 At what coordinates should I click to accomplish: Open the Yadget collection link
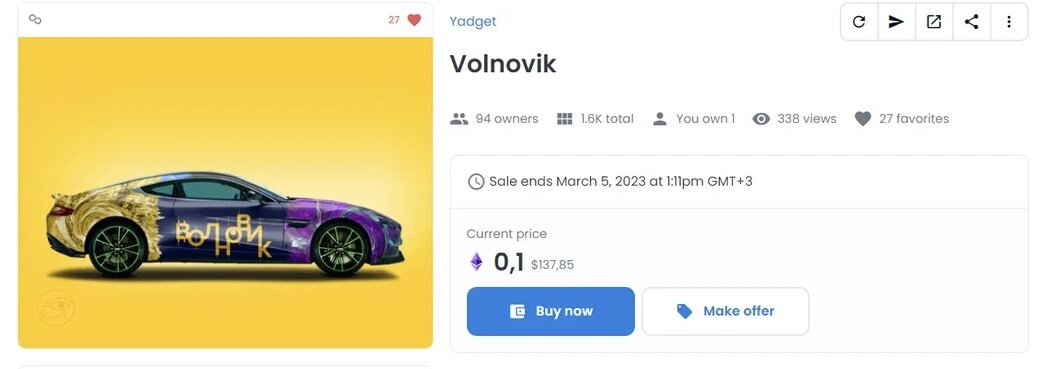click(x=473, y=21)
